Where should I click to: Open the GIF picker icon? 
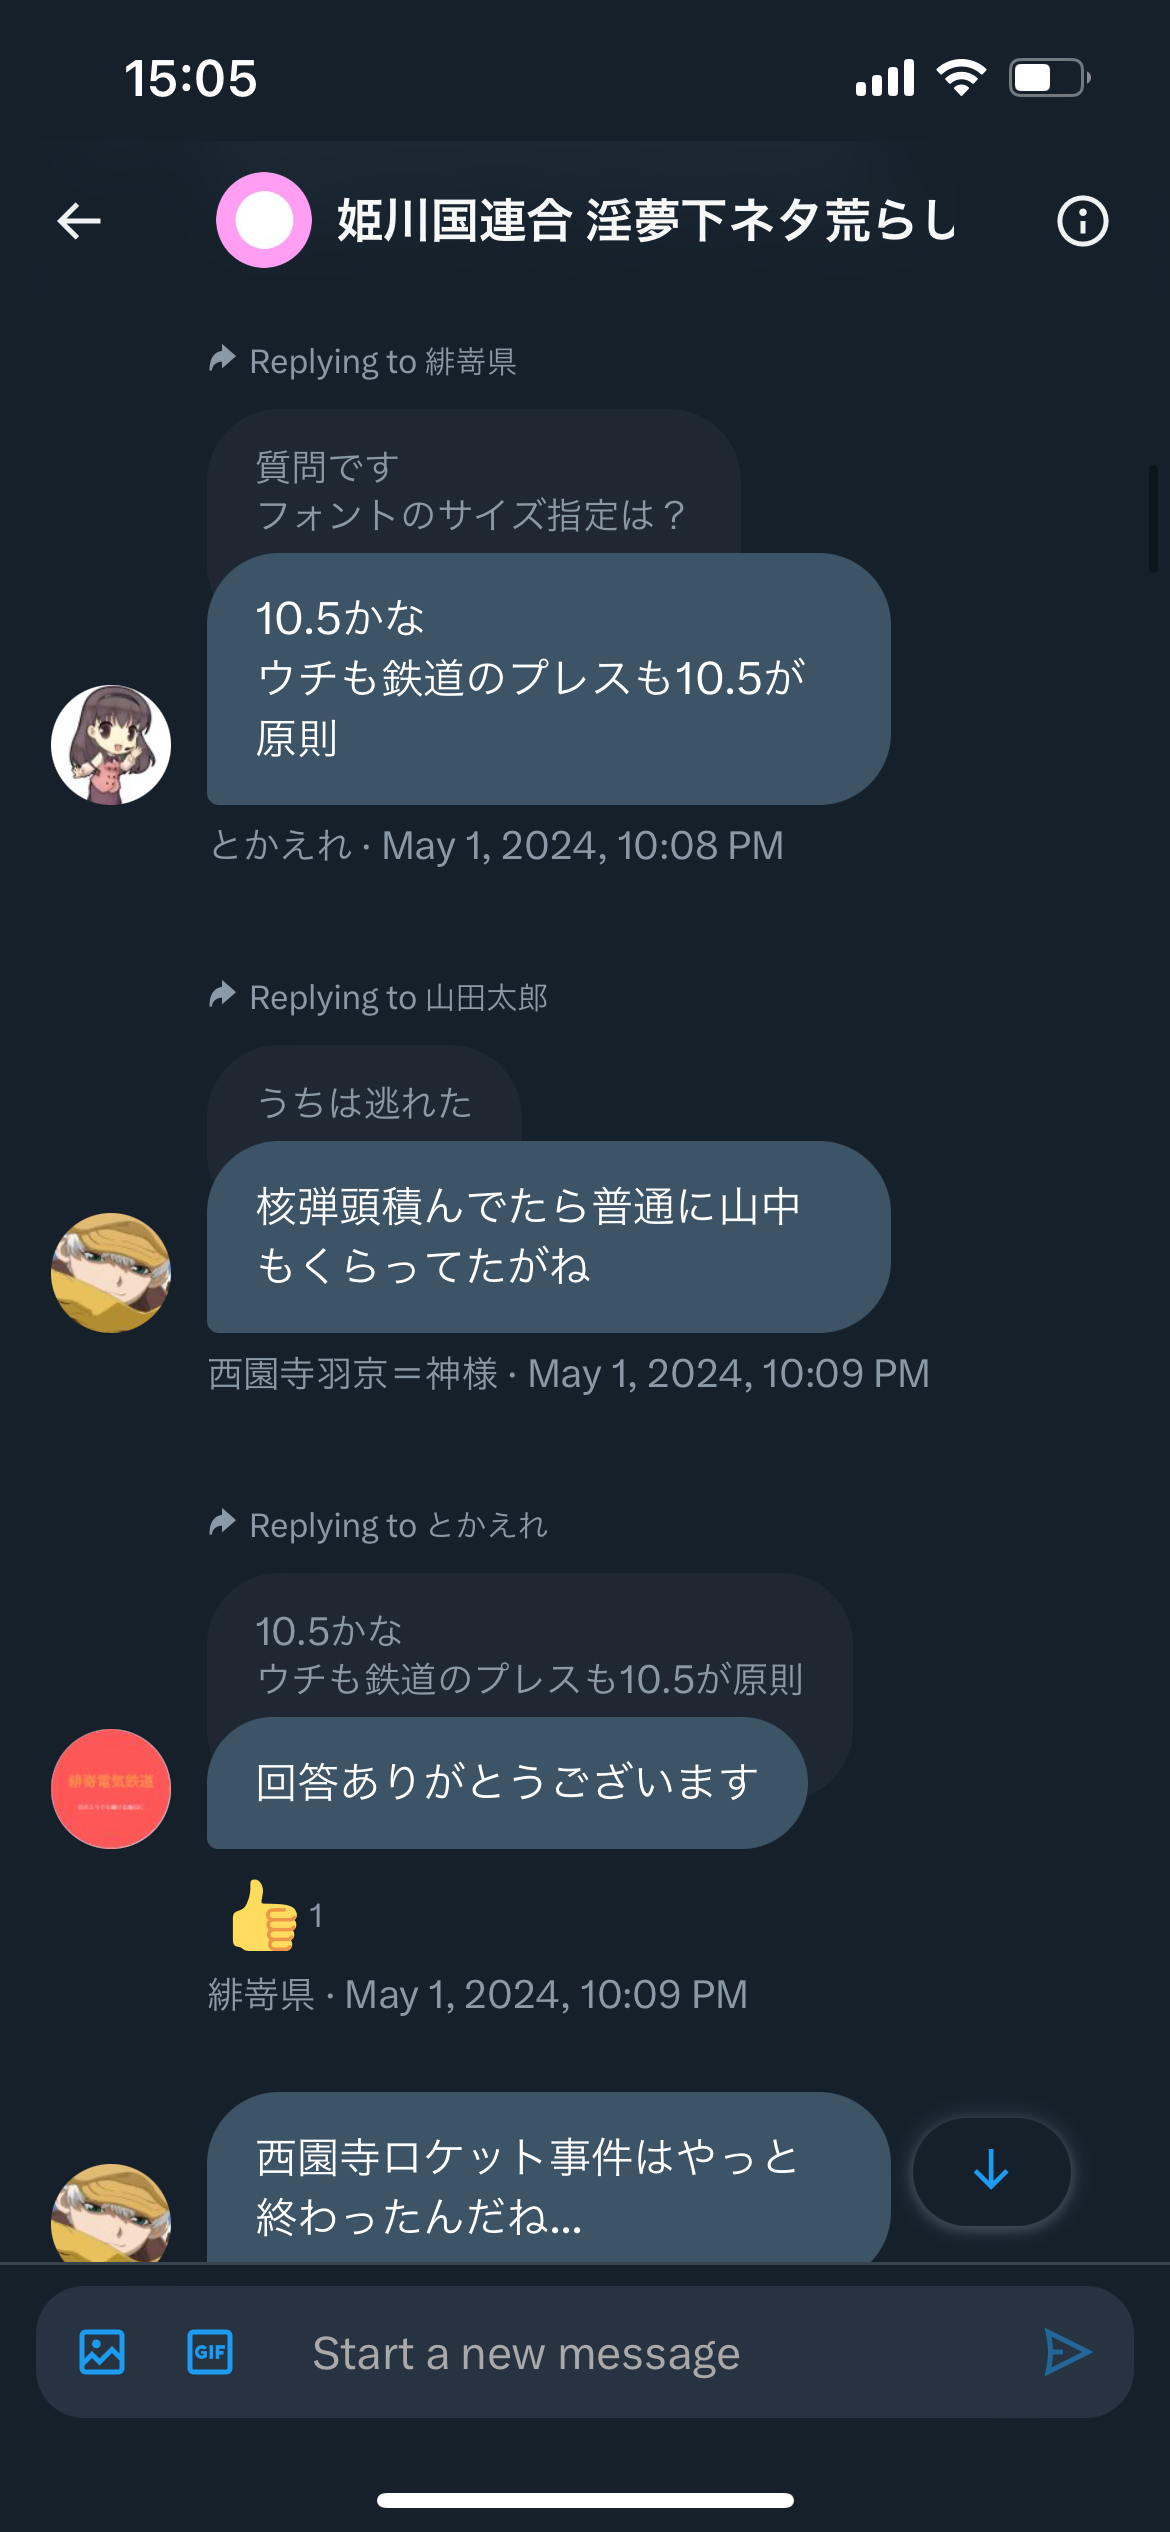point(210,2352)
